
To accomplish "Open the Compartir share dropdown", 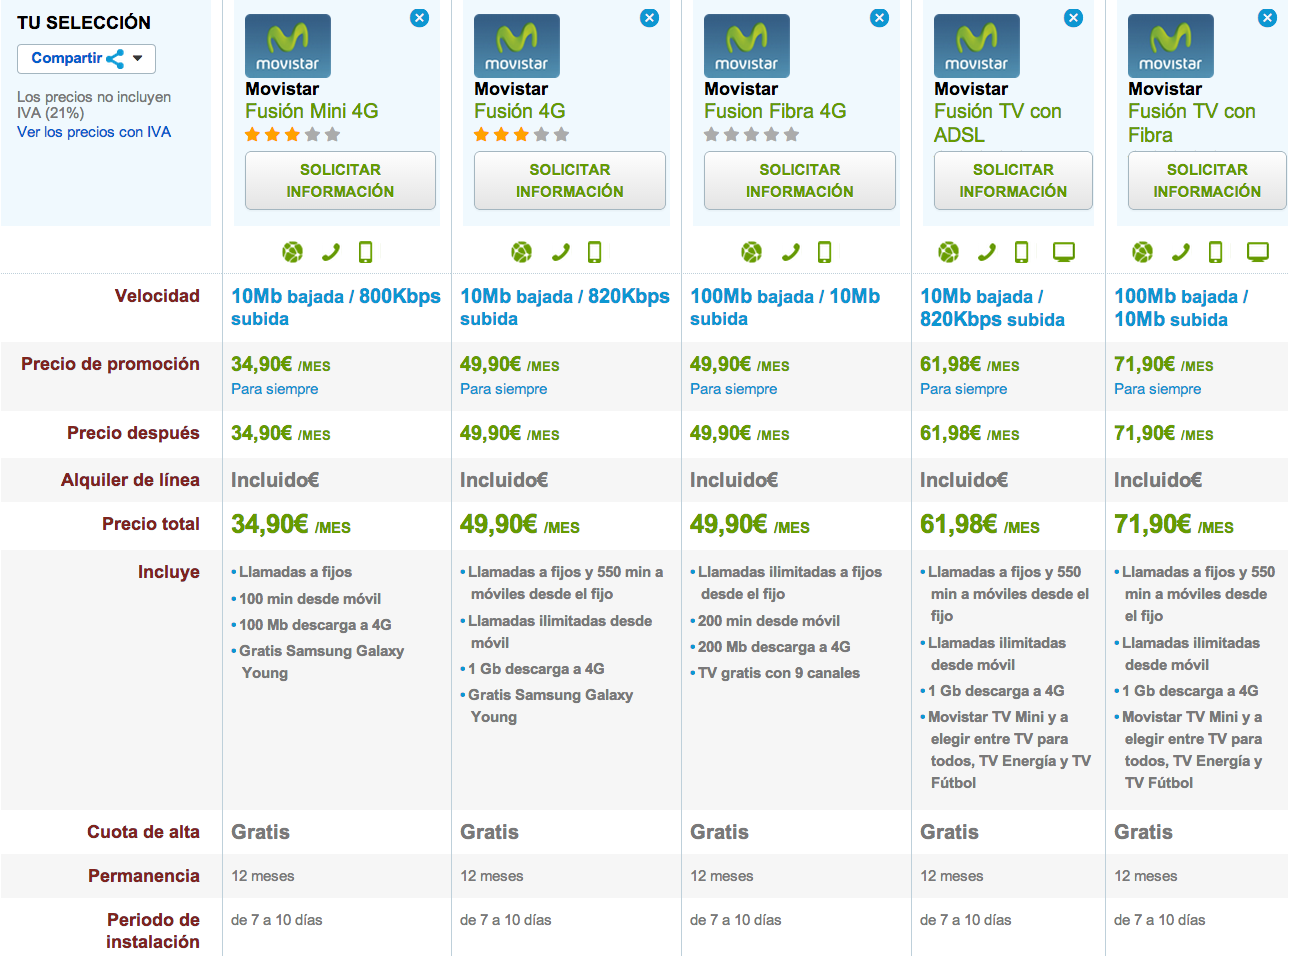I will coord(86,59).
